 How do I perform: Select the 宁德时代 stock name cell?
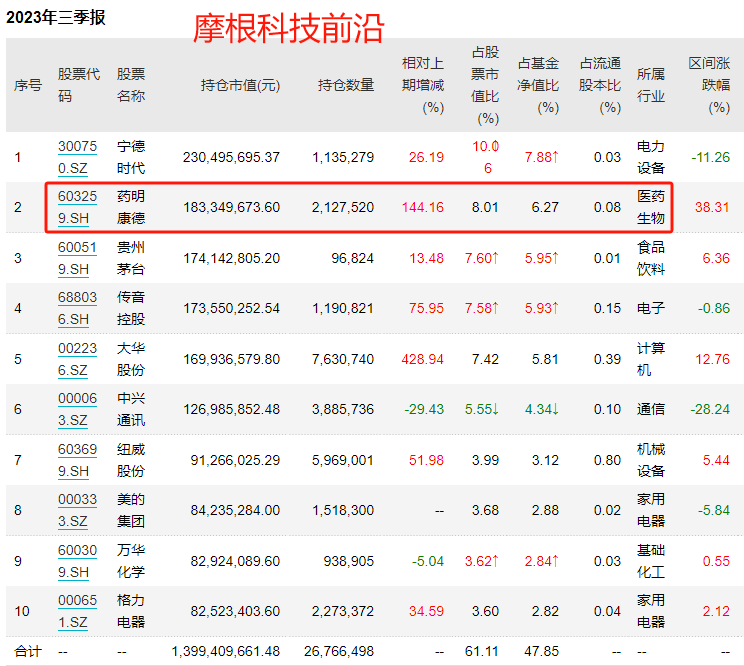tap(131, 157)
